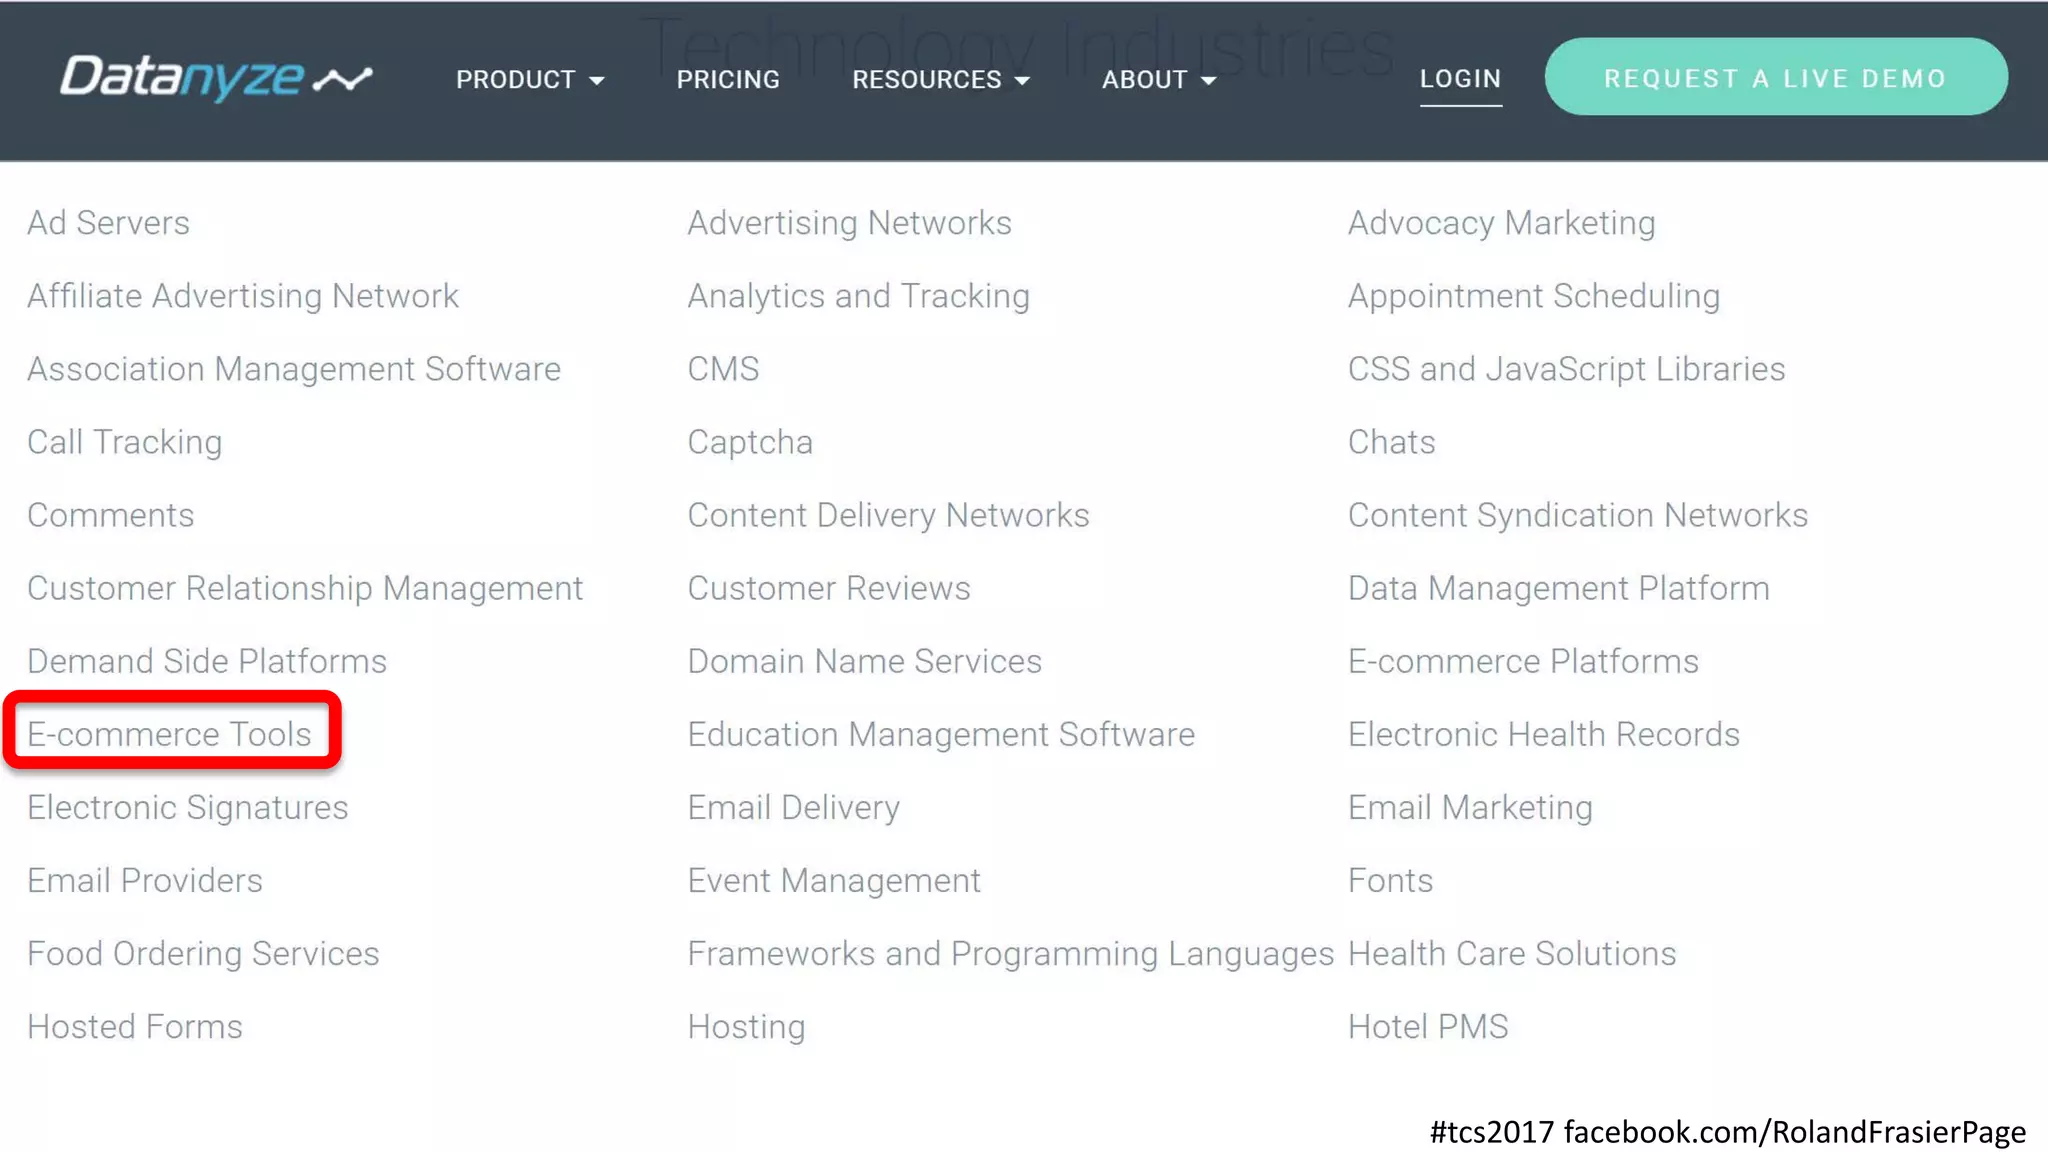The image size is (2048, 1152).
Task: Click the Datanyze logo
Action: click(215, 78)
